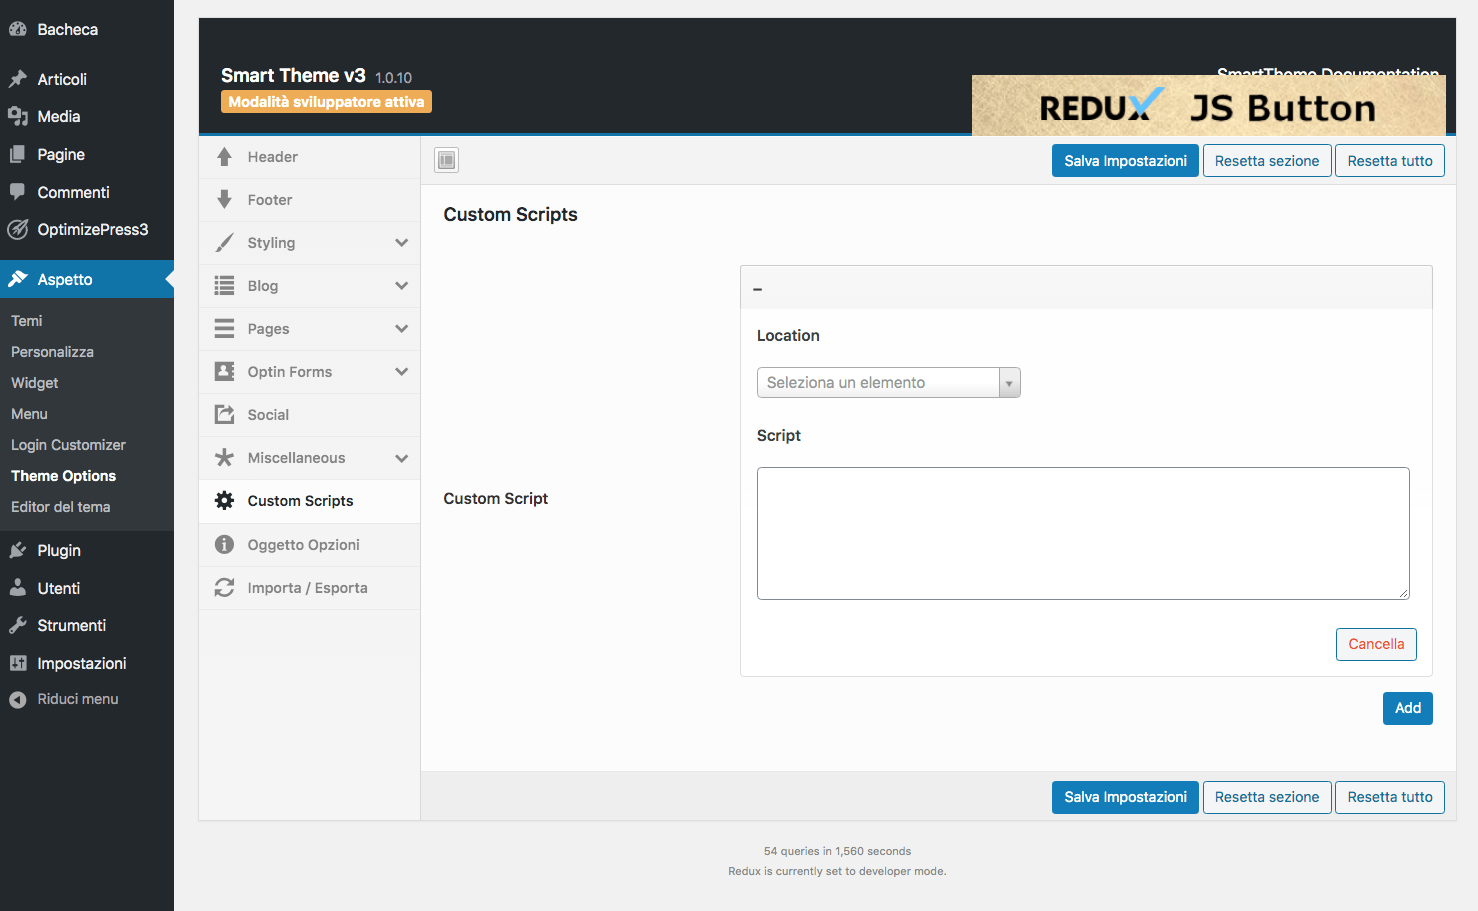Open the Oggetto Opzioni tab label
This screenshot has height=911, width=1478.
click(x=304, y=545)
